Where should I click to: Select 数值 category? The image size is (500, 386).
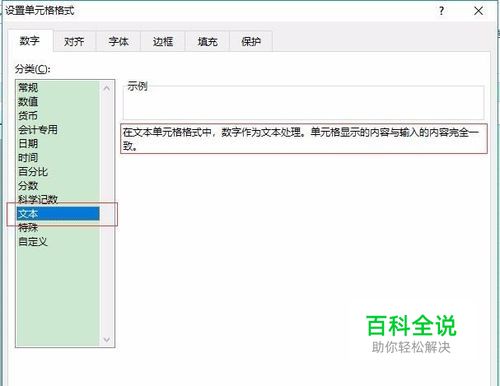click(x=58, y=102)
